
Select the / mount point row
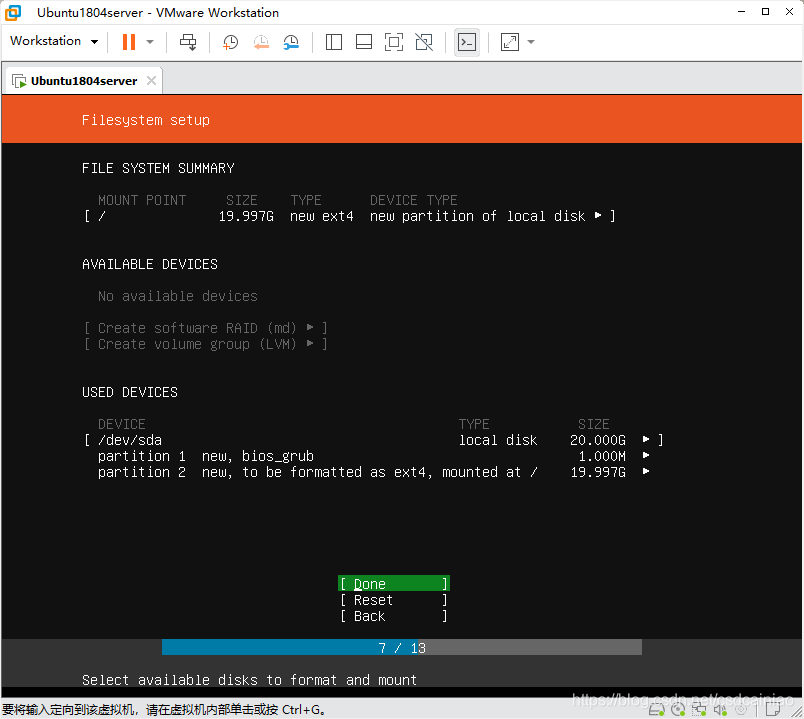click(350, 216)
